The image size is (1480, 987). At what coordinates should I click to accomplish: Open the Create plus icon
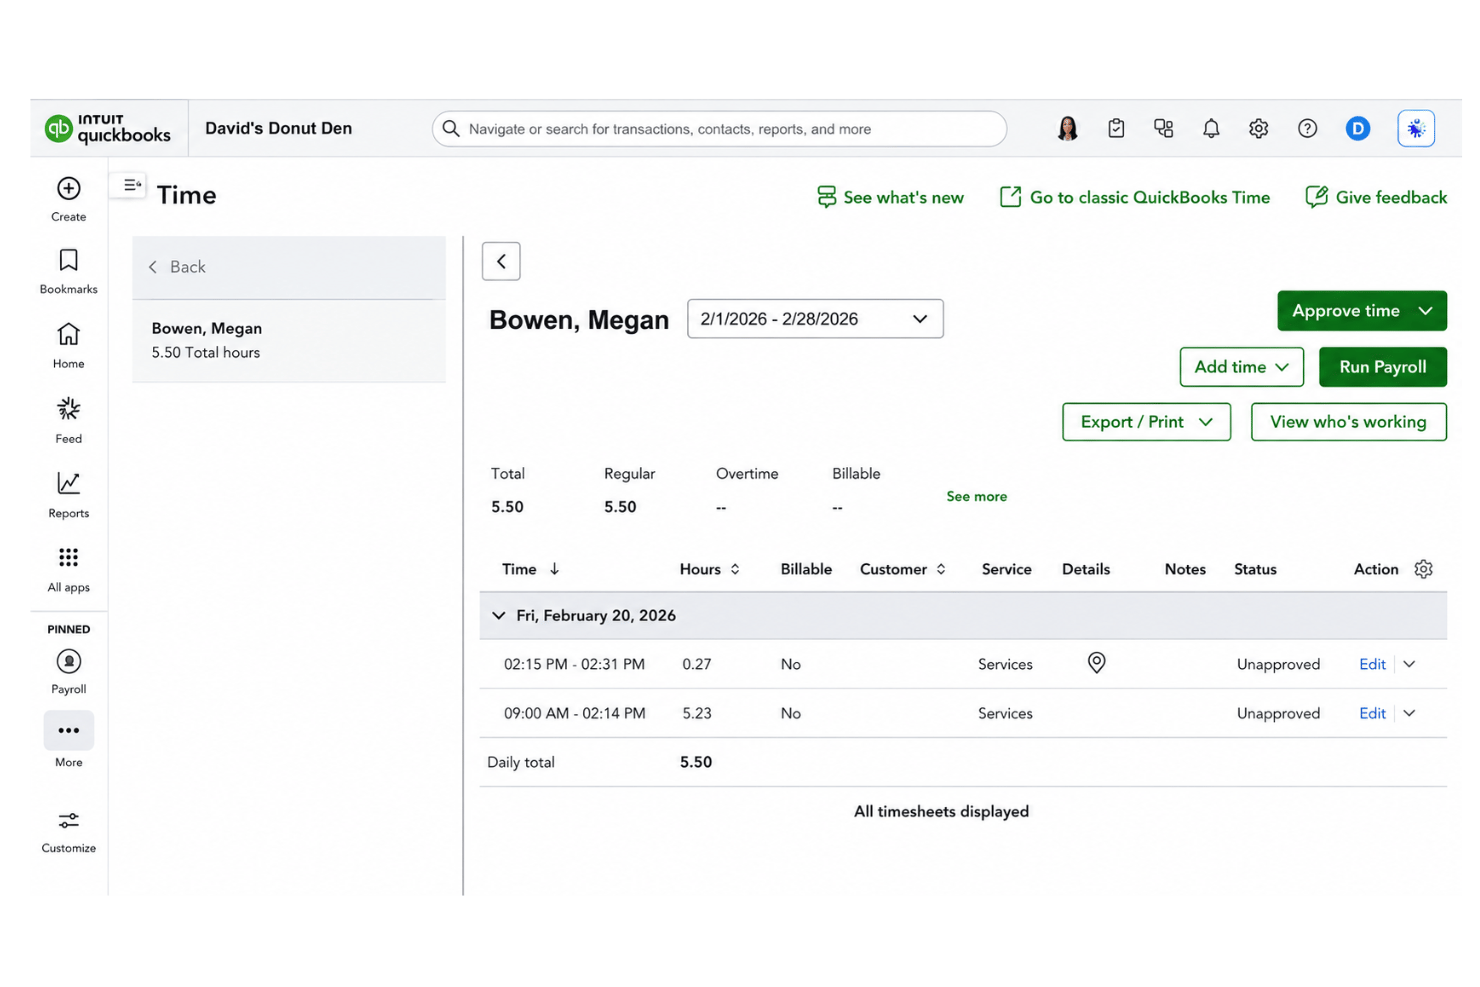[x=68, y=188]
